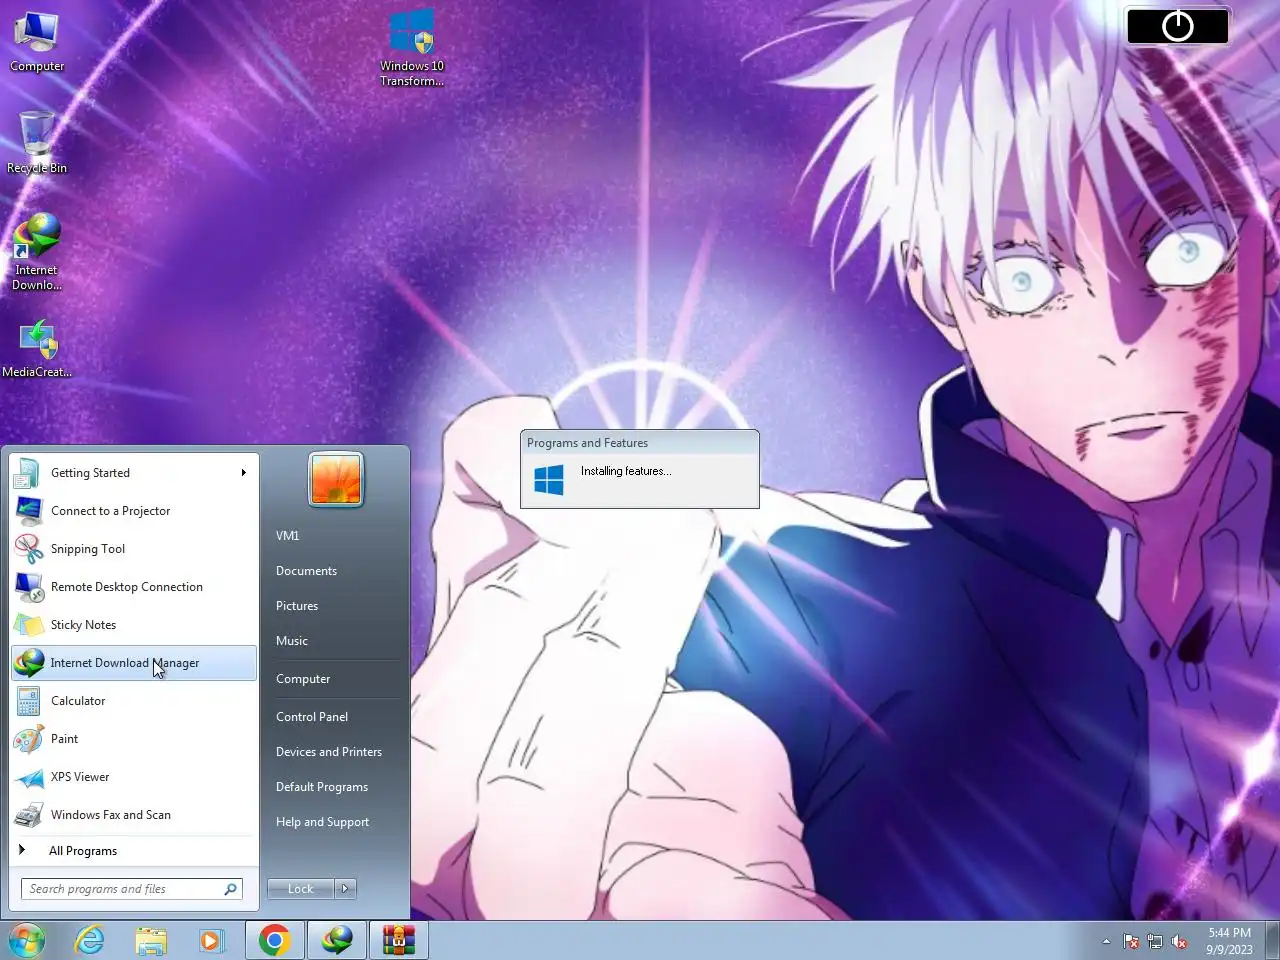Screen dimensions: 1280x960
Task: Open the shutdown options arrow beside Lock
Action: pyautogui.click(x=345, y=889)
